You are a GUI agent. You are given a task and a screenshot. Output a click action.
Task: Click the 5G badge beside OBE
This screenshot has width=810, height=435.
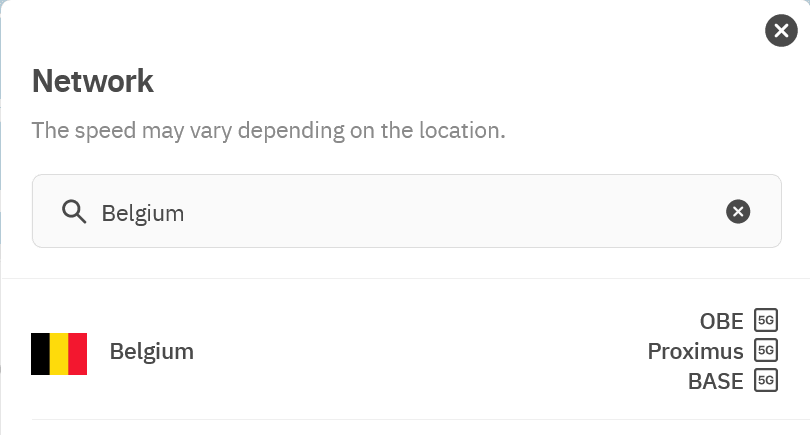click(766, 321)
